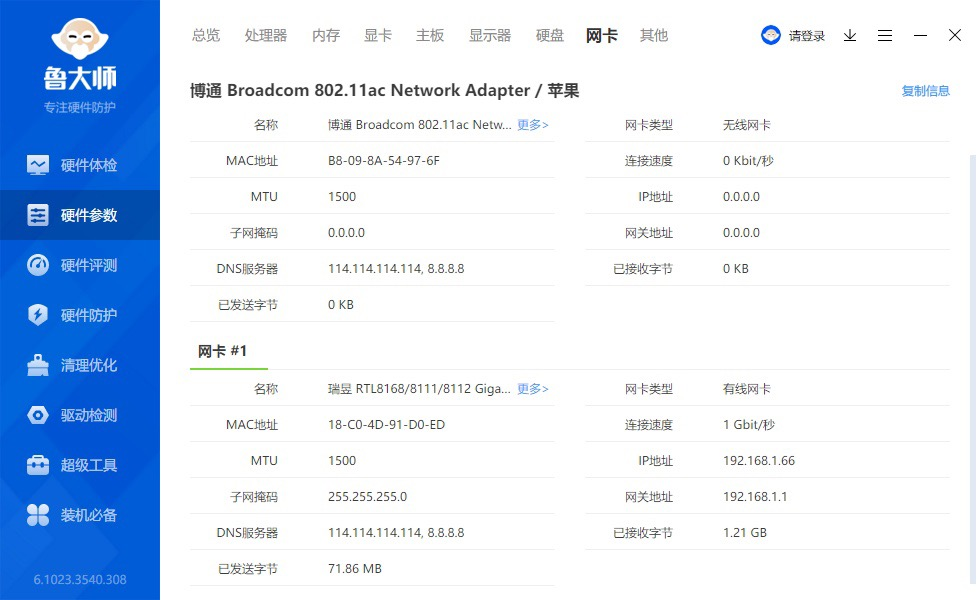Image resolution: width=980 pixels, height=600 pixels.
Task: Select the 网卡 #1 section tab
Action: click(x=222, y=351)
